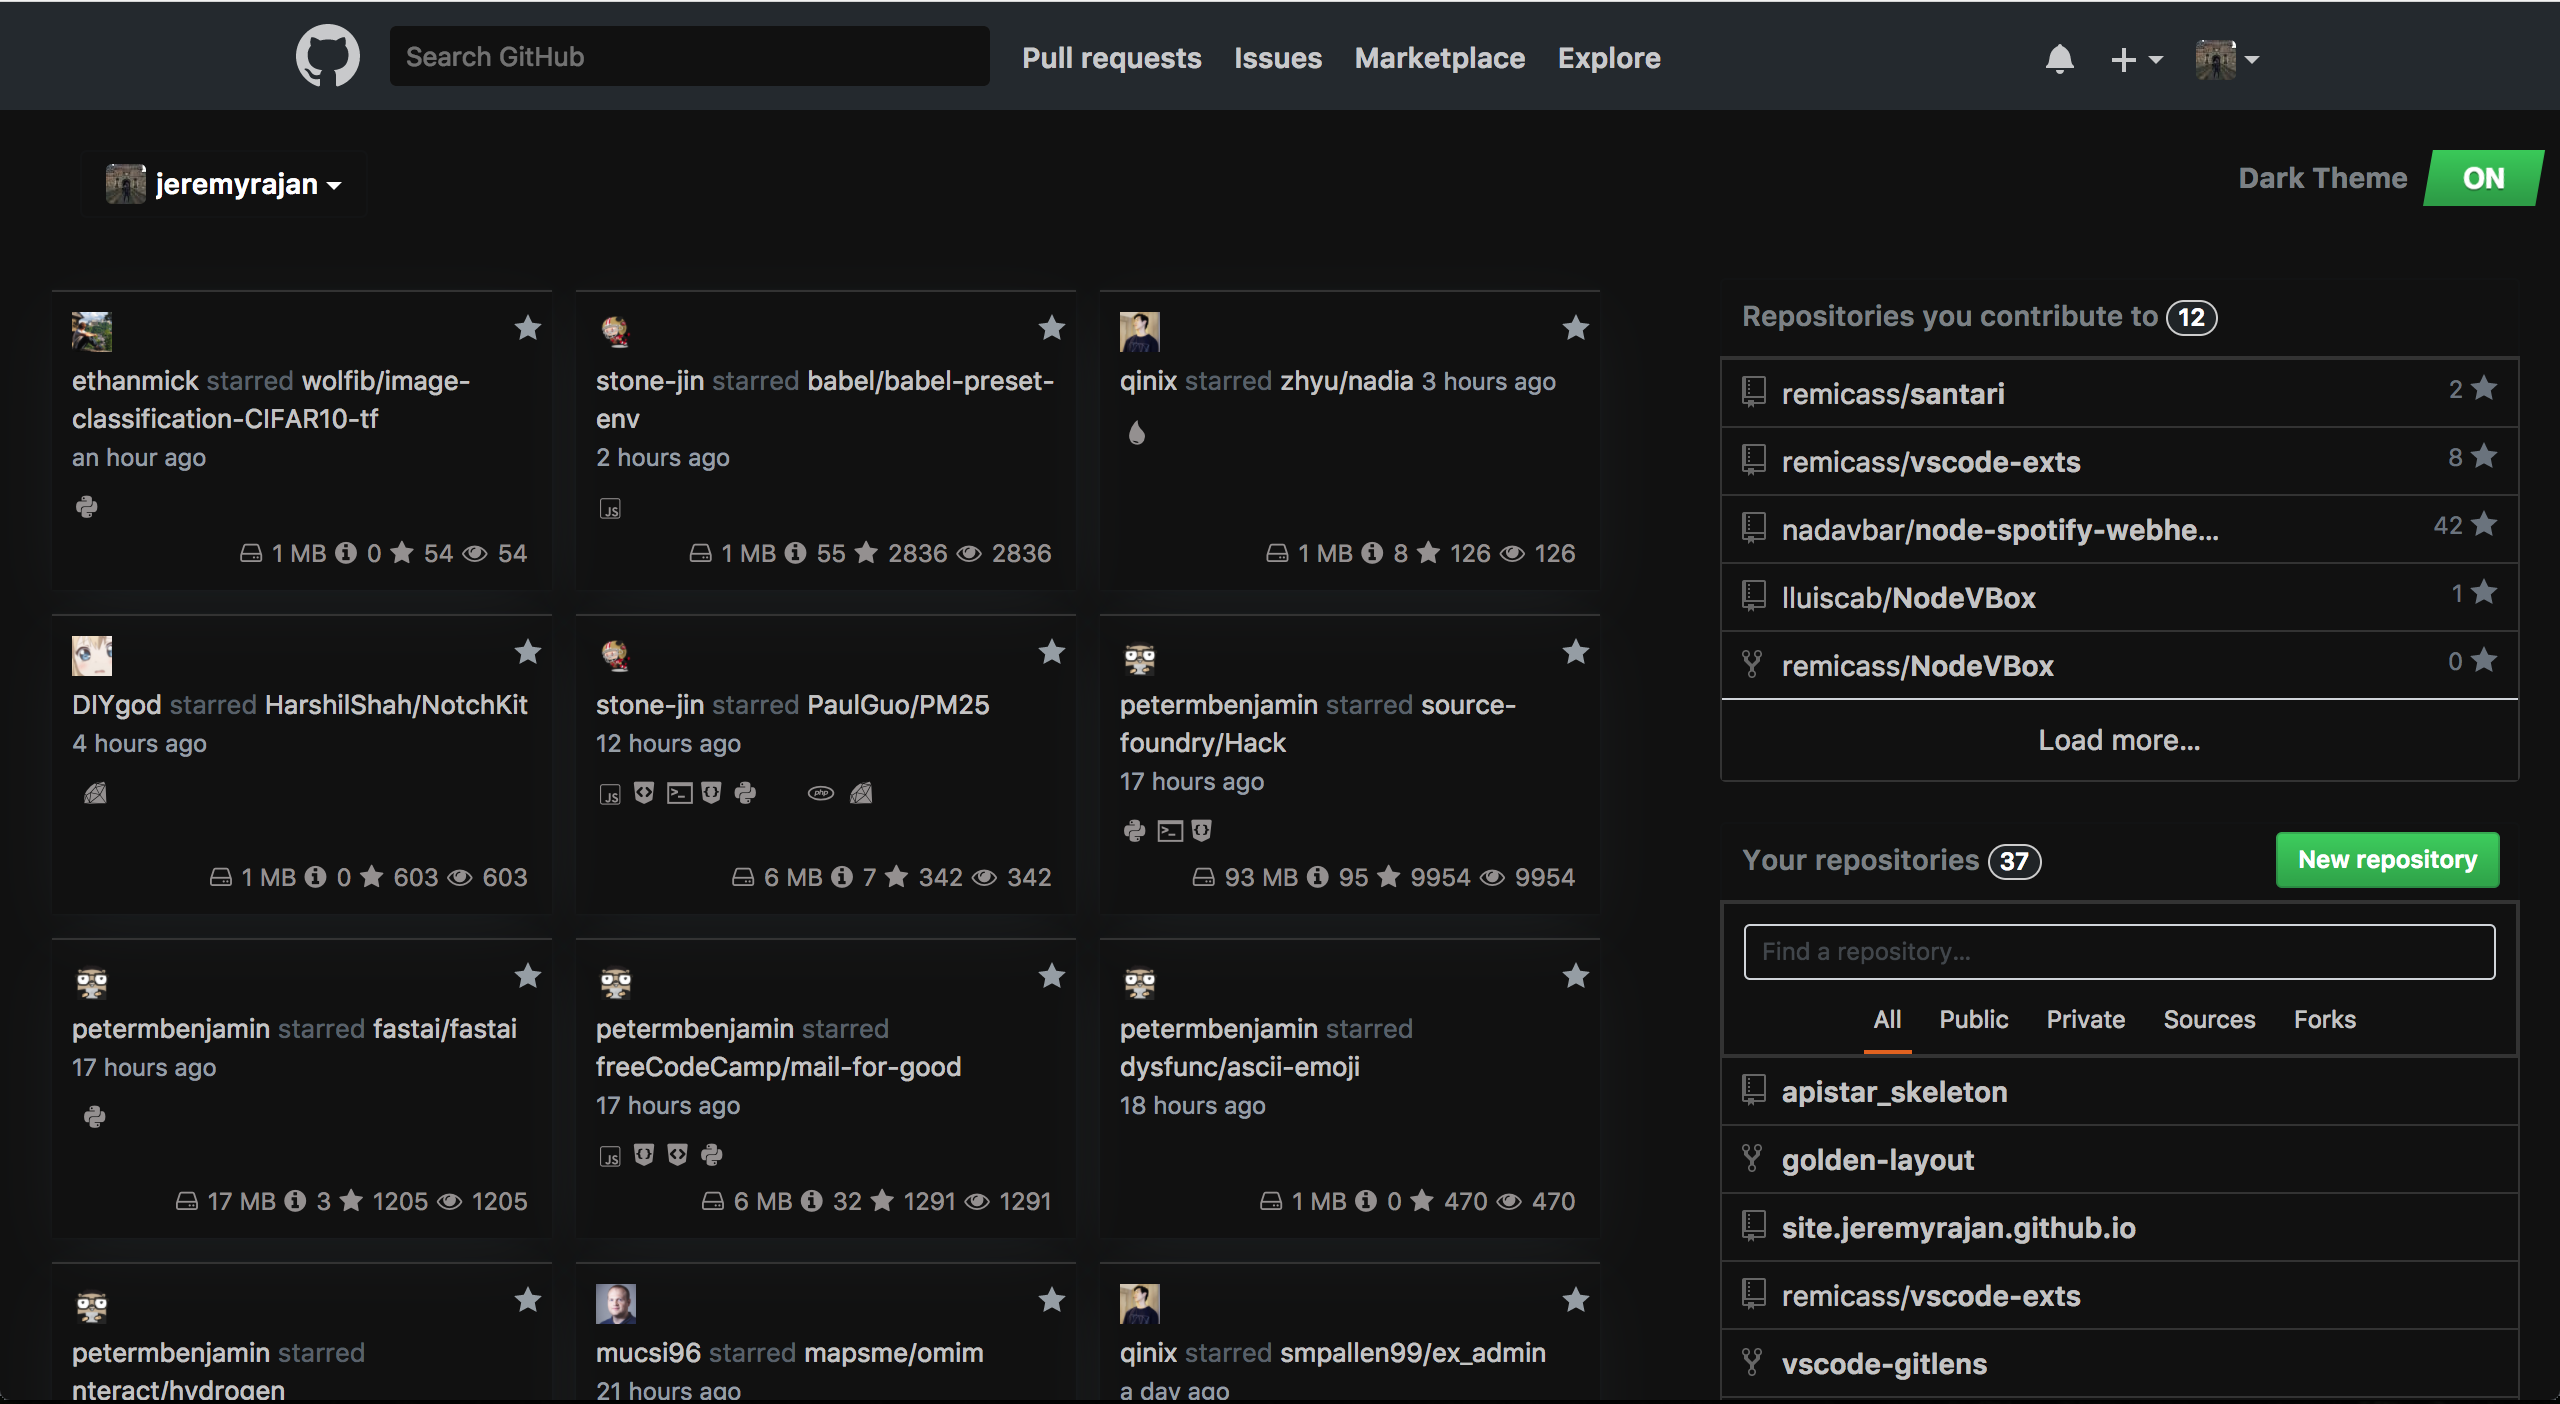Image resolution: width=2560 pixels, height=1404 pixels.
Task: Click the fork icon beside vscode-gitlens
Action: tap(1750, 1363)
